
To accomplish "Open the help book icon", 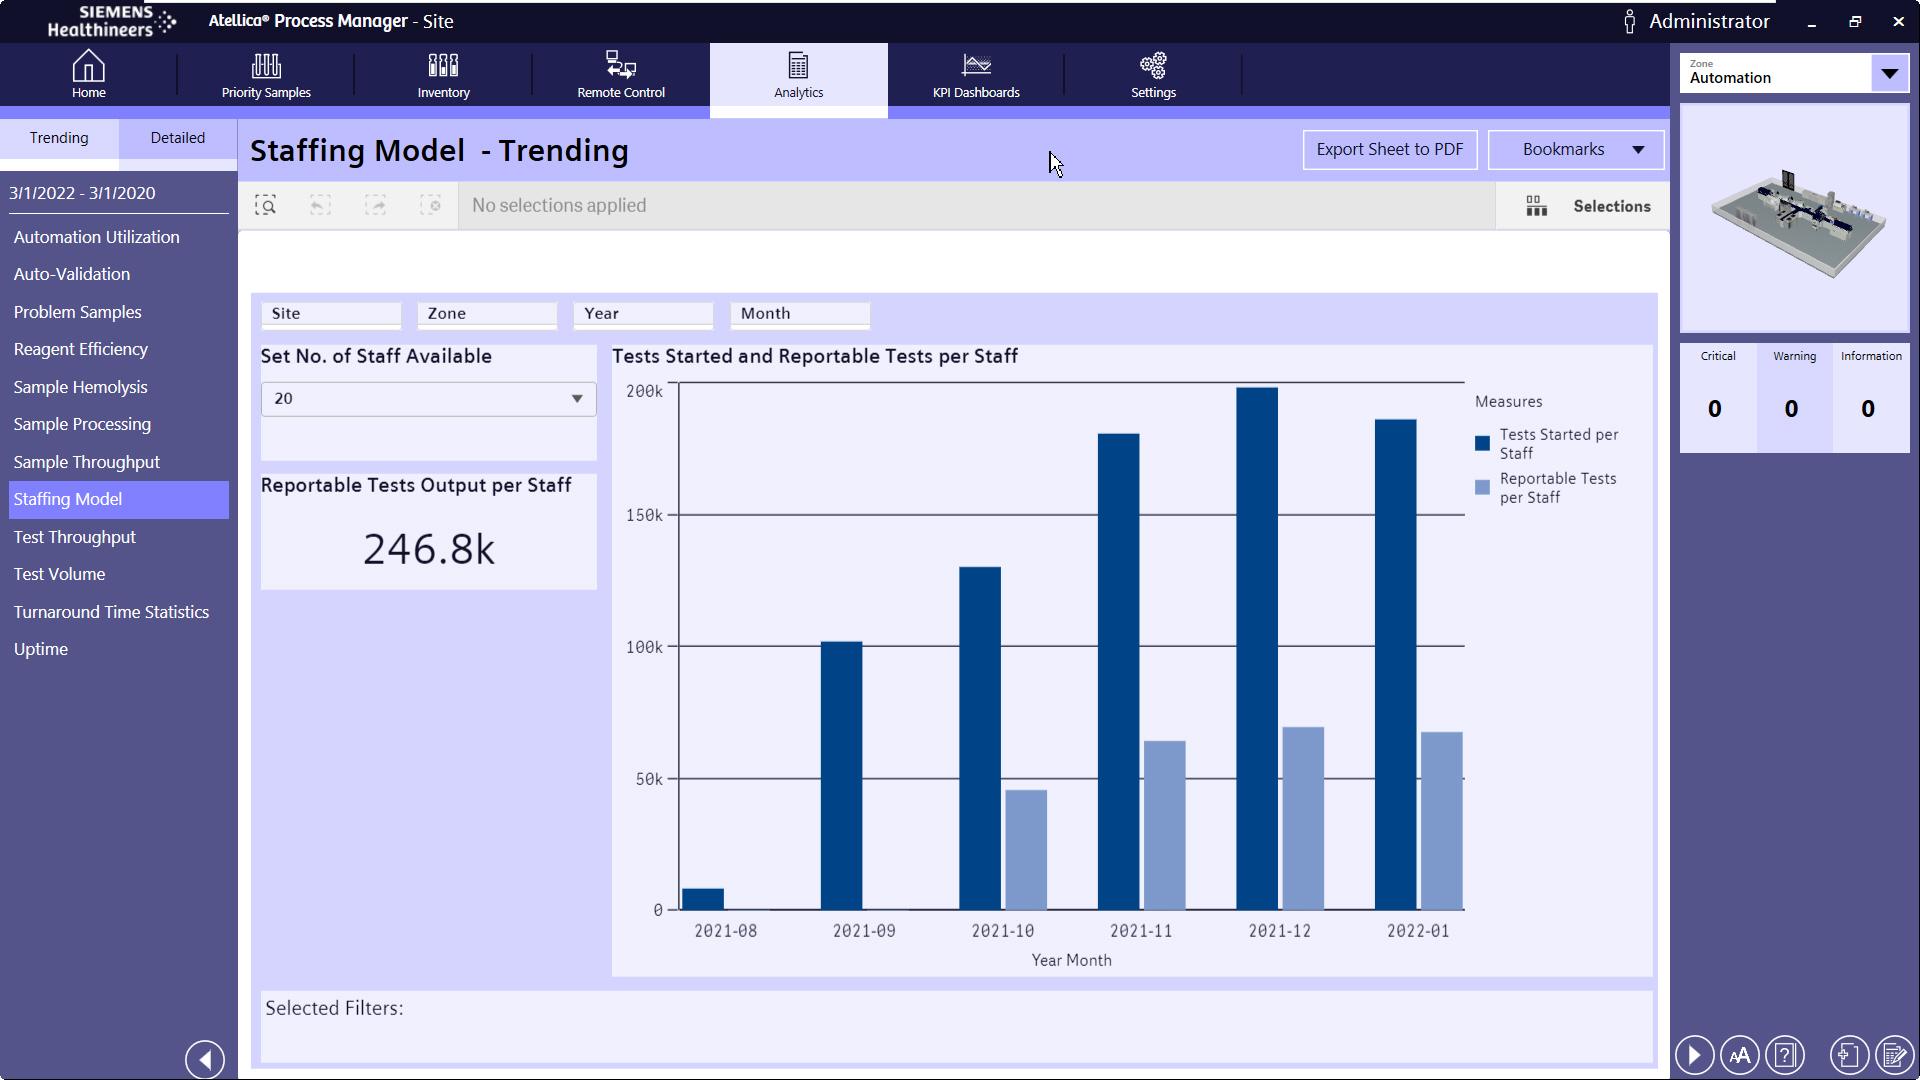I will coord(1785,1055).
